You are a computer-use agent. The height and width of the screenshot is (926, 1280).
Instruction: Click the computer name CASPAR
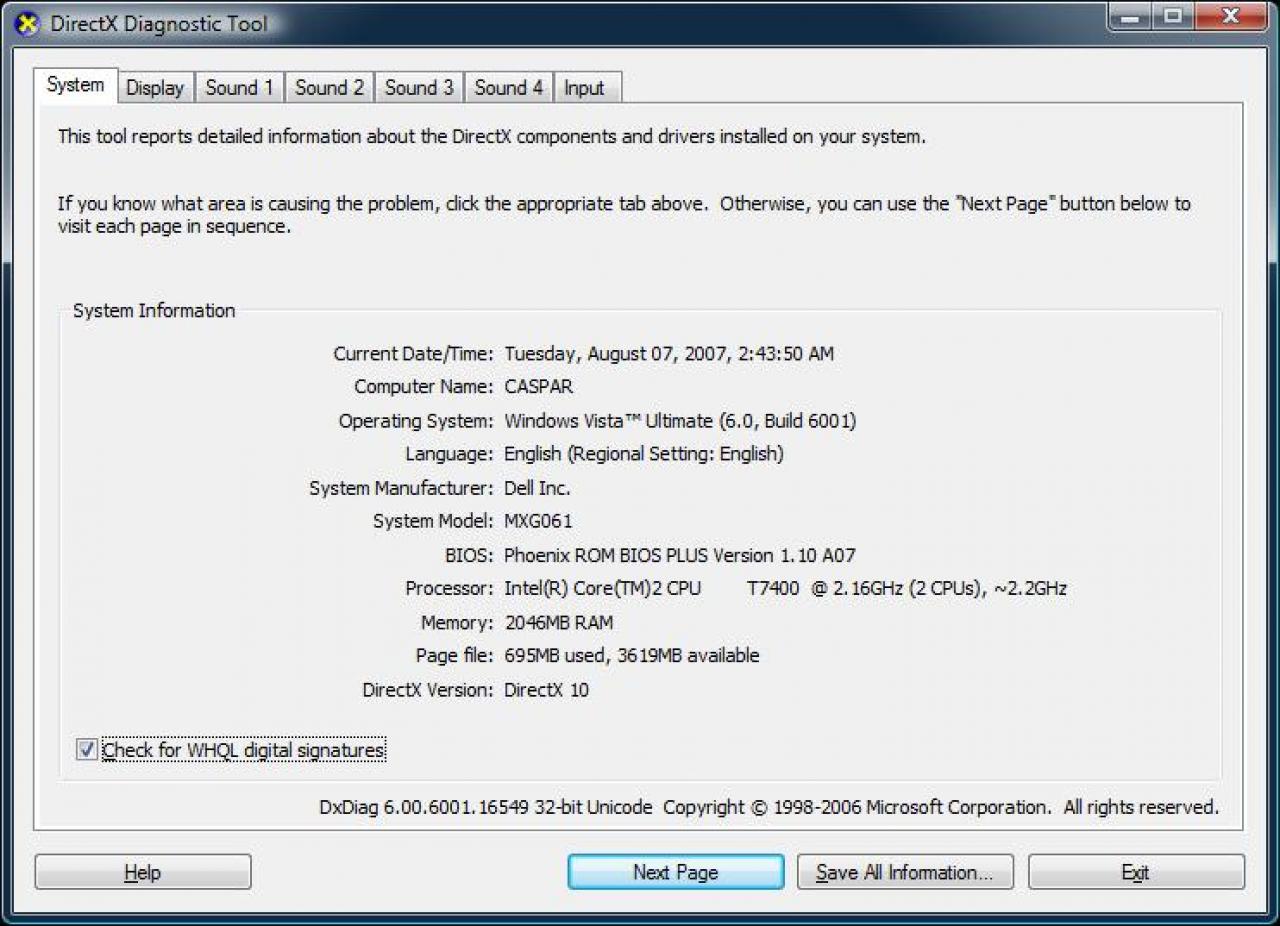(x=539, y=387)
